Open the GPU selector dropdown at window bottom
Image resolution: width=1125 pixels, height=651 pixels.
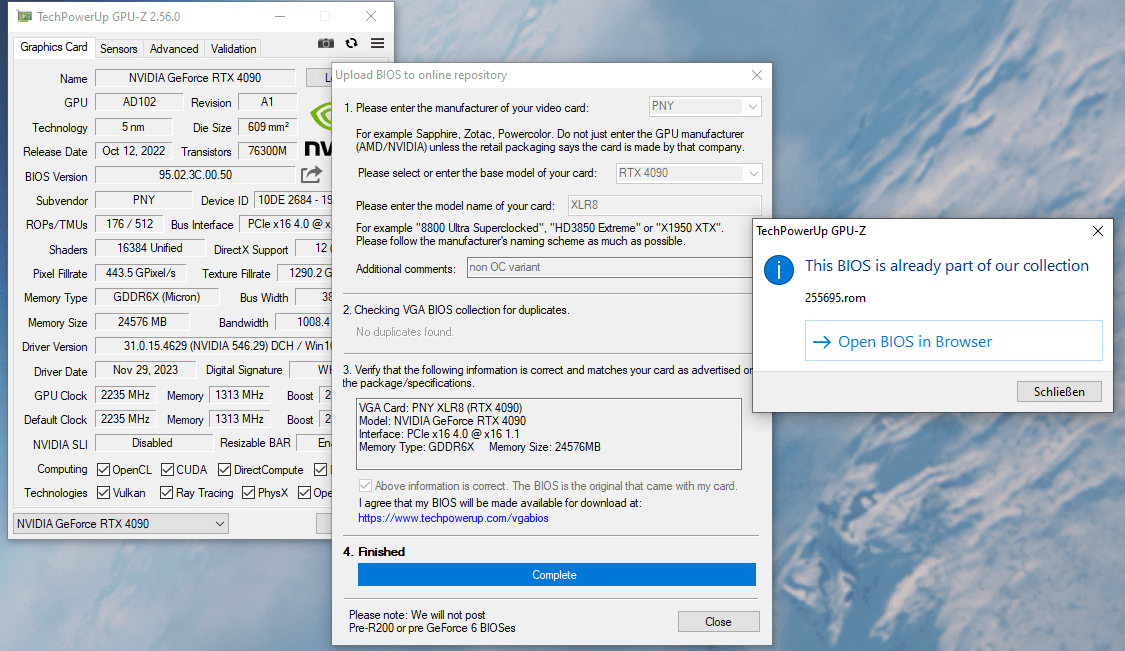coord(121,524)
